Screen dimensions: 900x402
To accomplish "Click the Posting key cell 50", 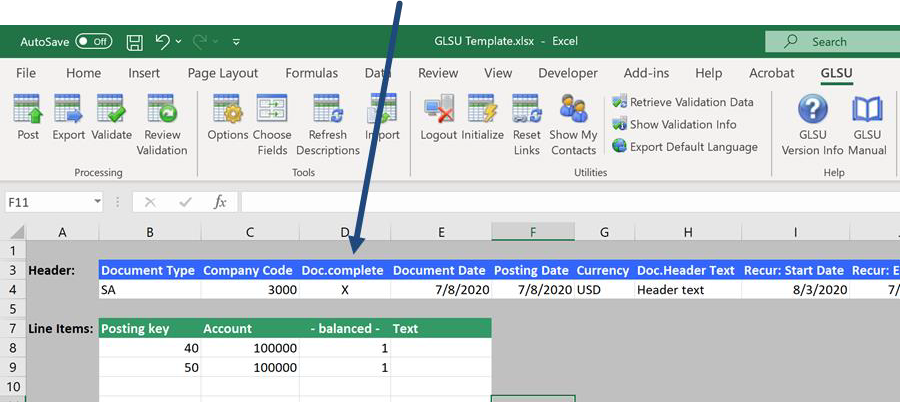I will [x=150, y=368].
